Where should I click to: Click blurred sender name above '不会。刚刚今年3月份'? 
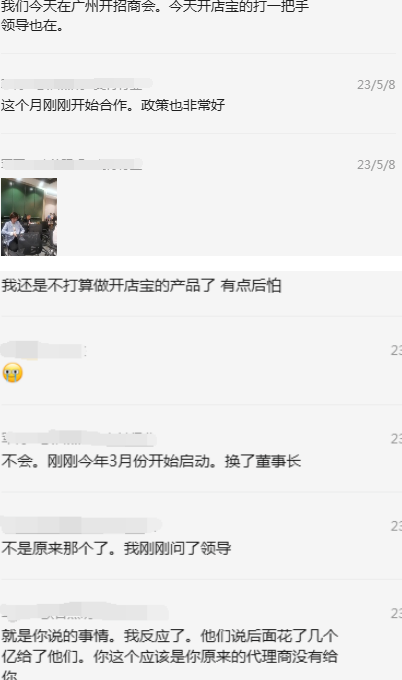coord(78,438)
